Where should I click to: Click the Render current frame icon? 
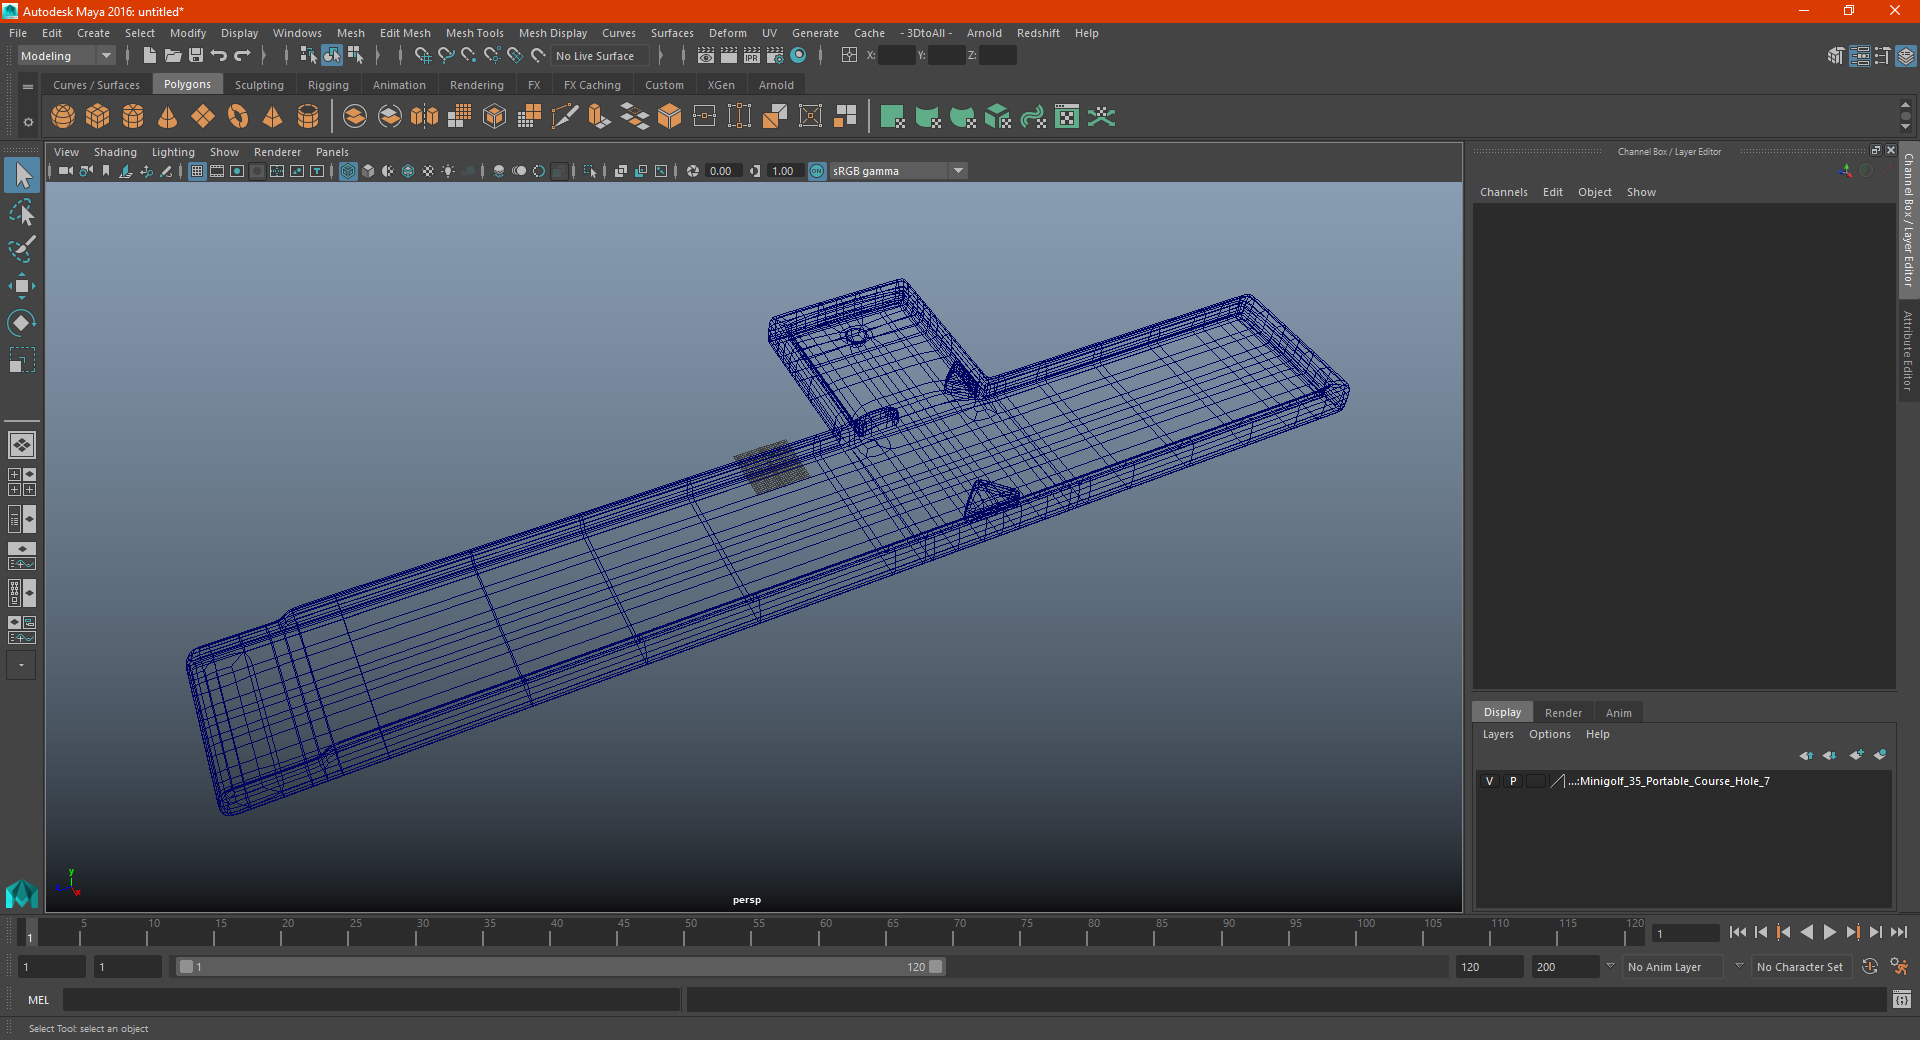pyautogui.click(x=729, y=56)
